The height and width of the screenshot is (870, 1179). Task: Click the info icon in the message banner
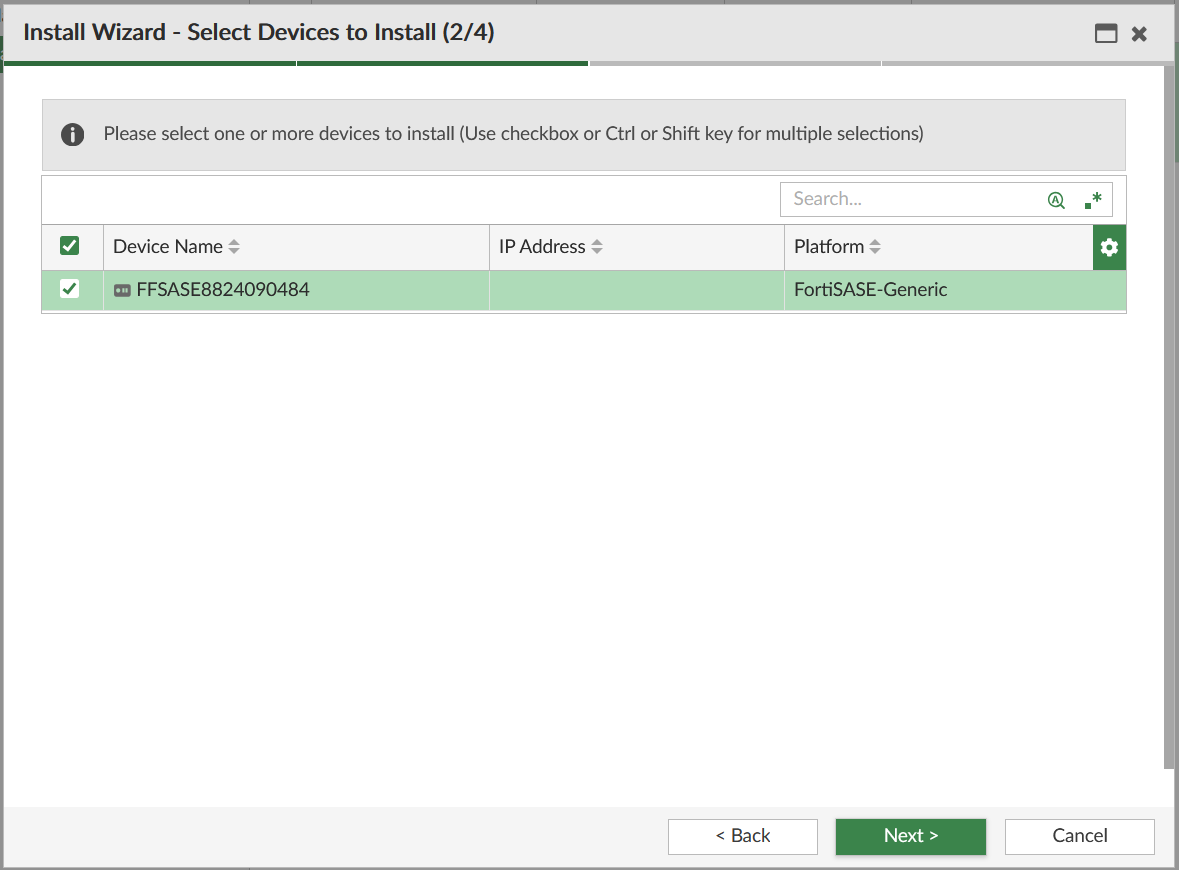tap(72, 134)
